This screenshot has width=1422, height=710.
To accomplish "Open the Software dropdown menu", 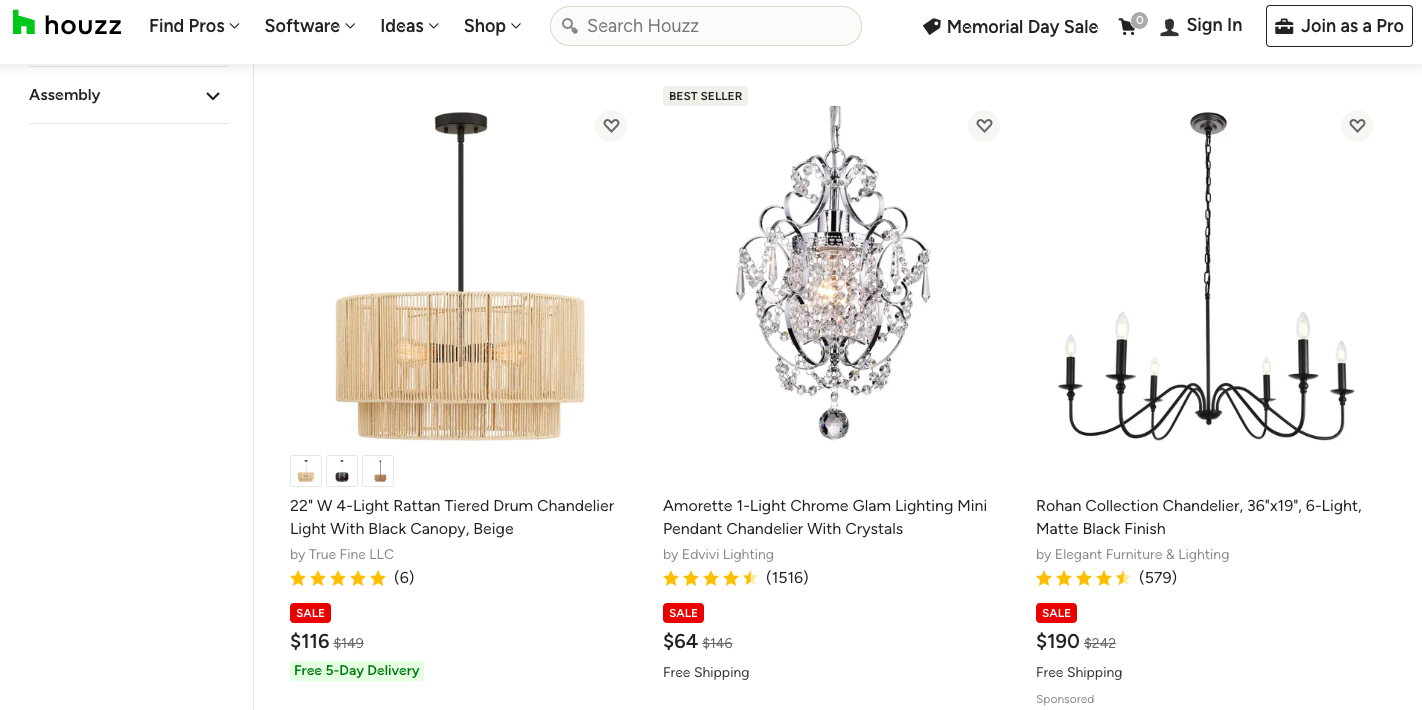I will pos(309,26).
